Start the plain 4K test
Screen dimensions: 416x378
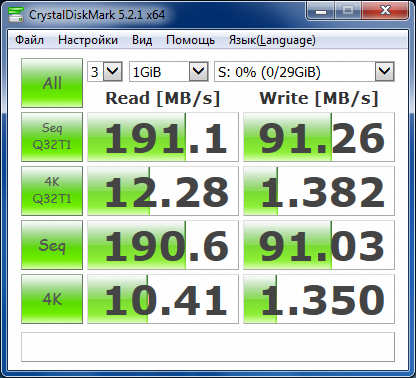52,299
